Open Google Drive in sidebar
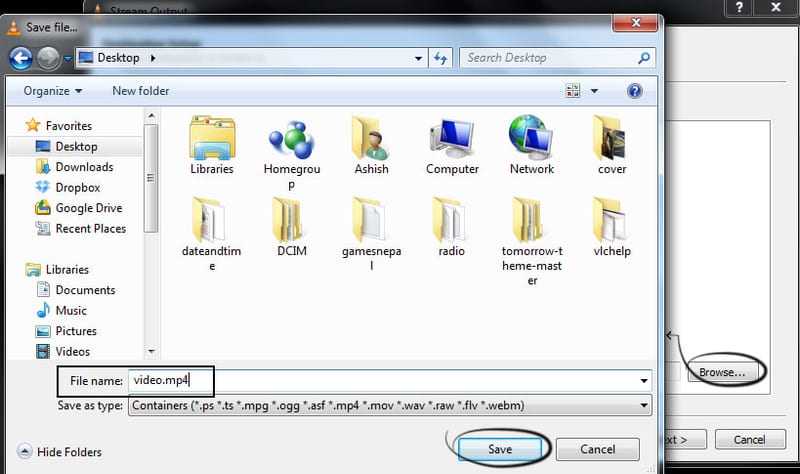 (x=79, y=208)
